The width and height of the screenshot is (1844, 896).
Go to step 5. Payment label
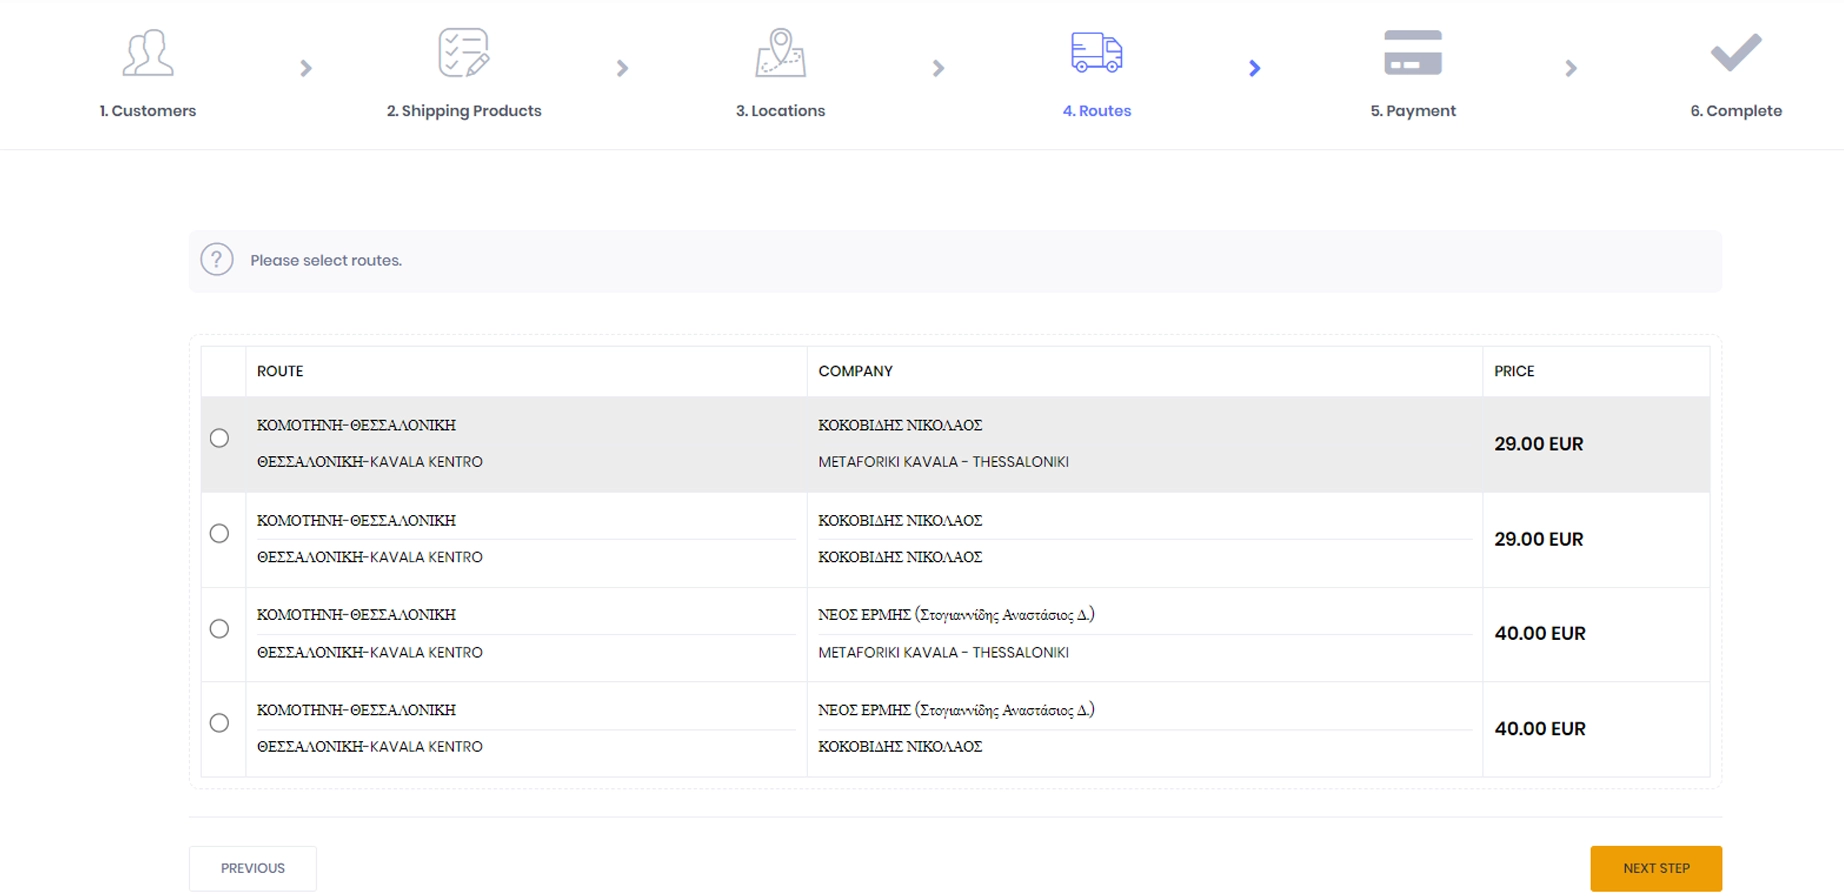tap(1413, 111)
